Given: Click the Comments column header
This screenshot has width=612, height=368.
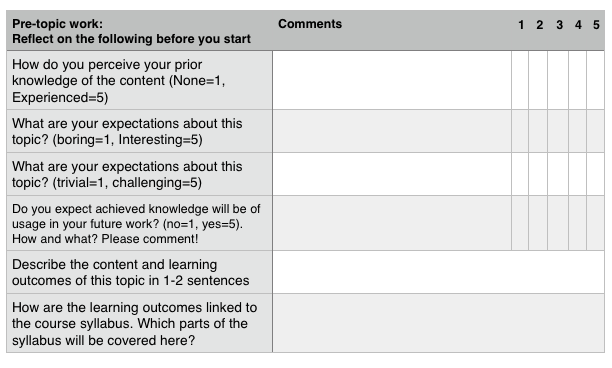Looking at the screenshot, I should point(310,24).
